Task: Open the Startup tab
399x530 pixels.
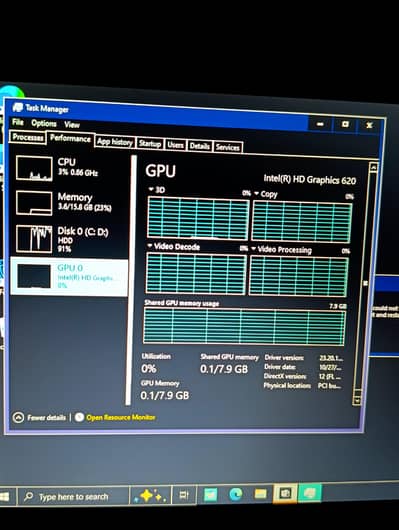Action: pos(150,144)
